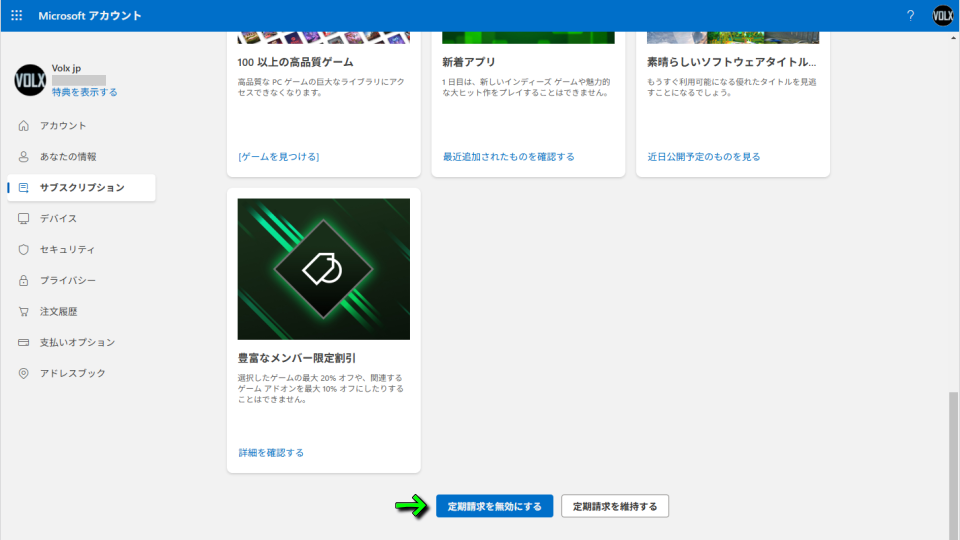Select サブスクリプション in the sidebar
This screenshot has height=540, width=960.
82,188
